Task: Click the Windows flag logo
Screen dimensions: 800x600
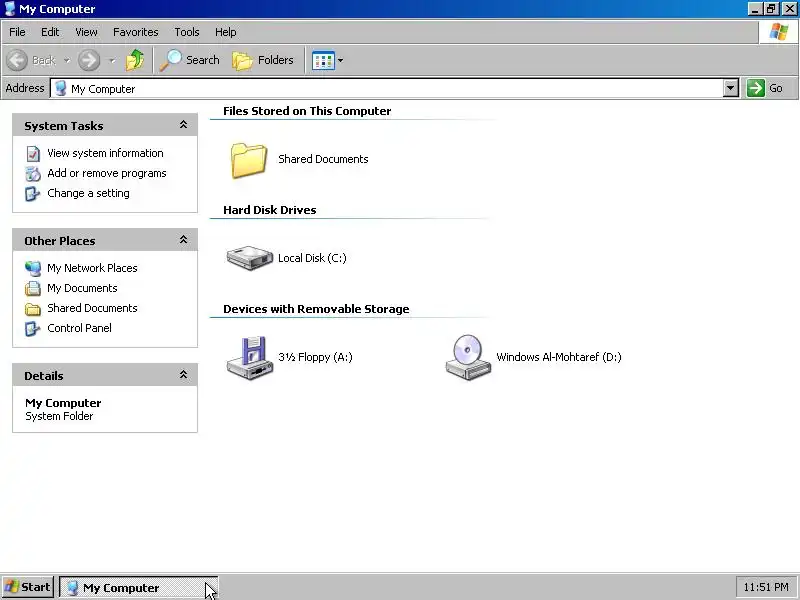Action: tap(778, 32)
